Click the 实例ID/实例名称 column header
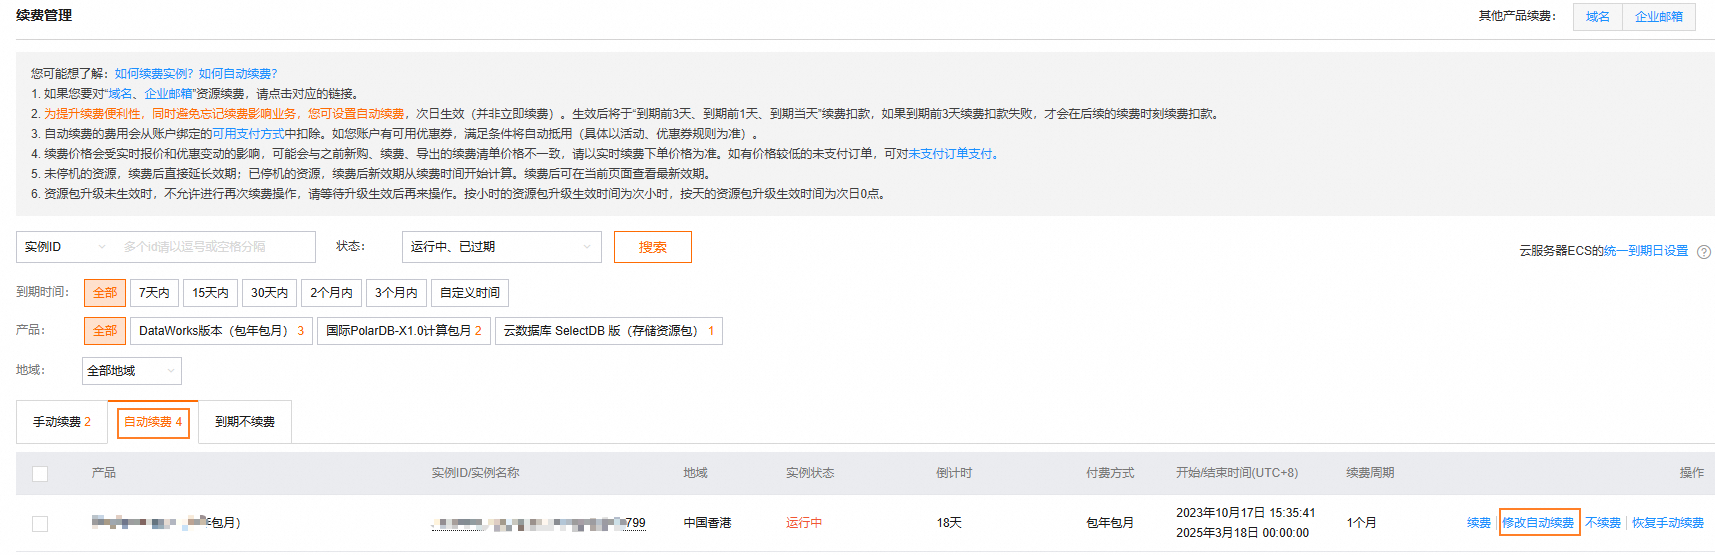The height and width of the screenshot is (555, 1715). point(476,473)
